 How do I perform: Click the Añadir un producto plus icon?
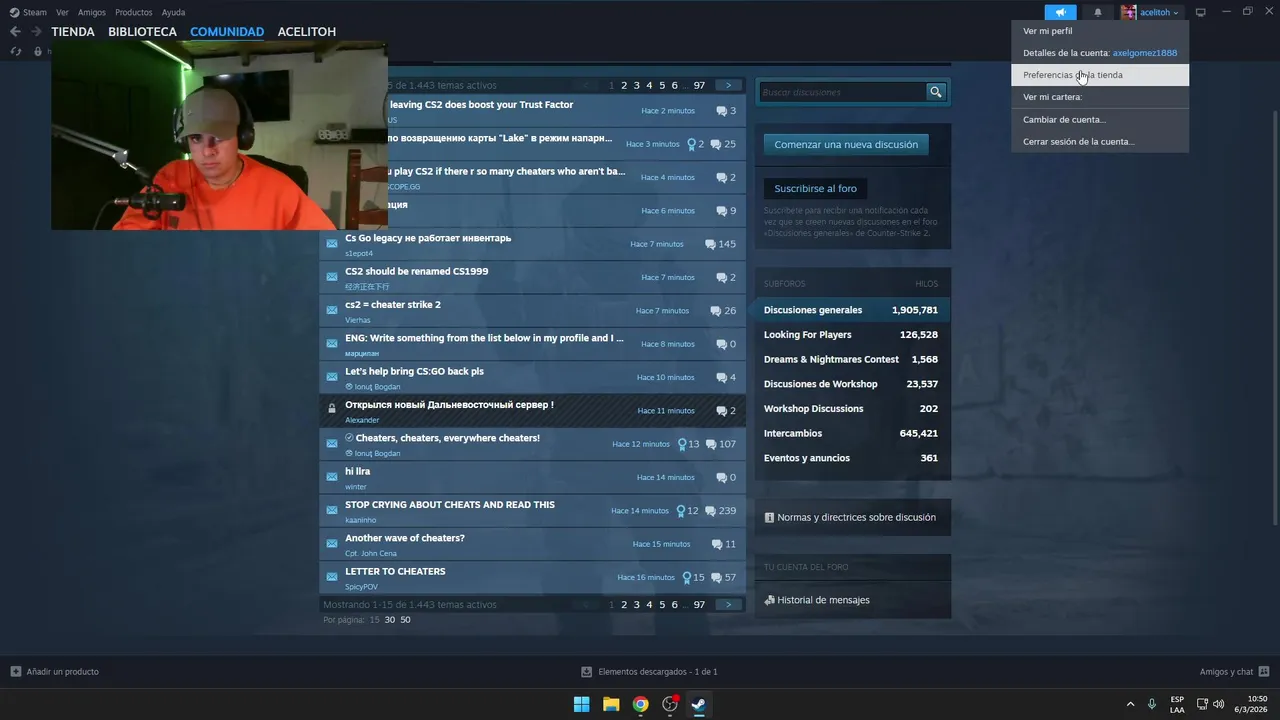(x=15, y=671)
